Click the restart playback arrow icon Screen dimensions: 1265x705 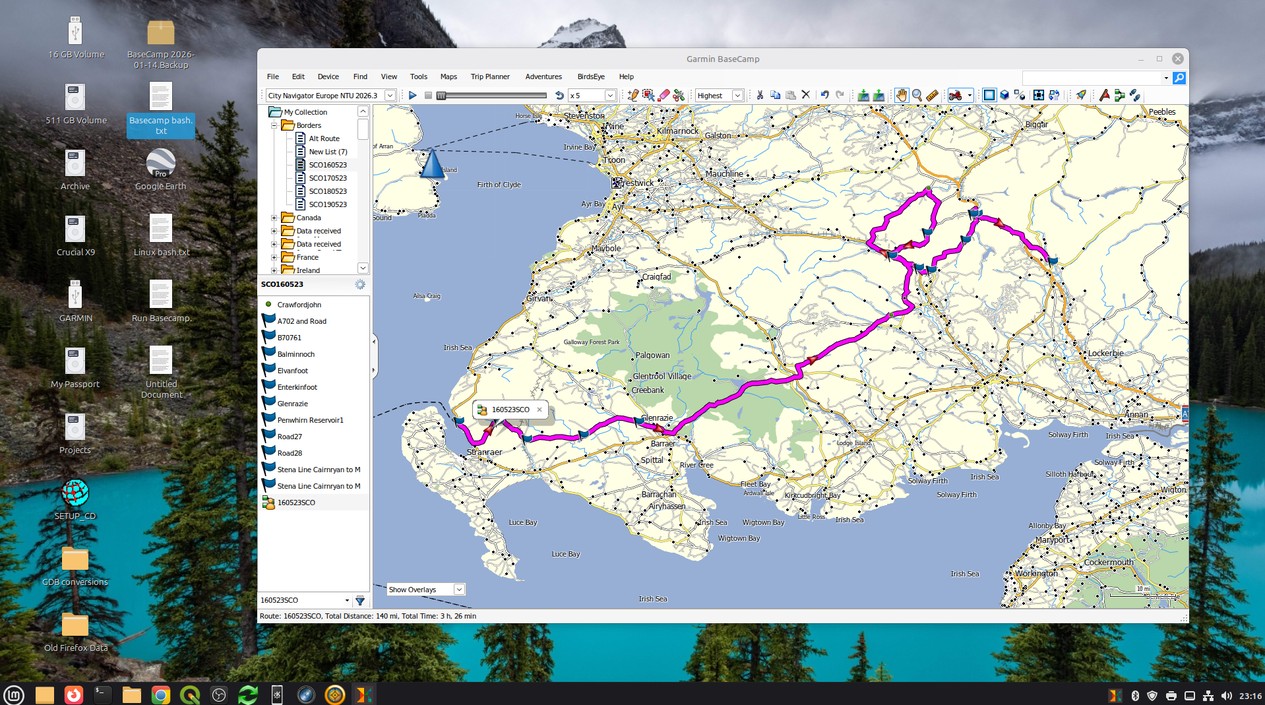coord(559,95)
